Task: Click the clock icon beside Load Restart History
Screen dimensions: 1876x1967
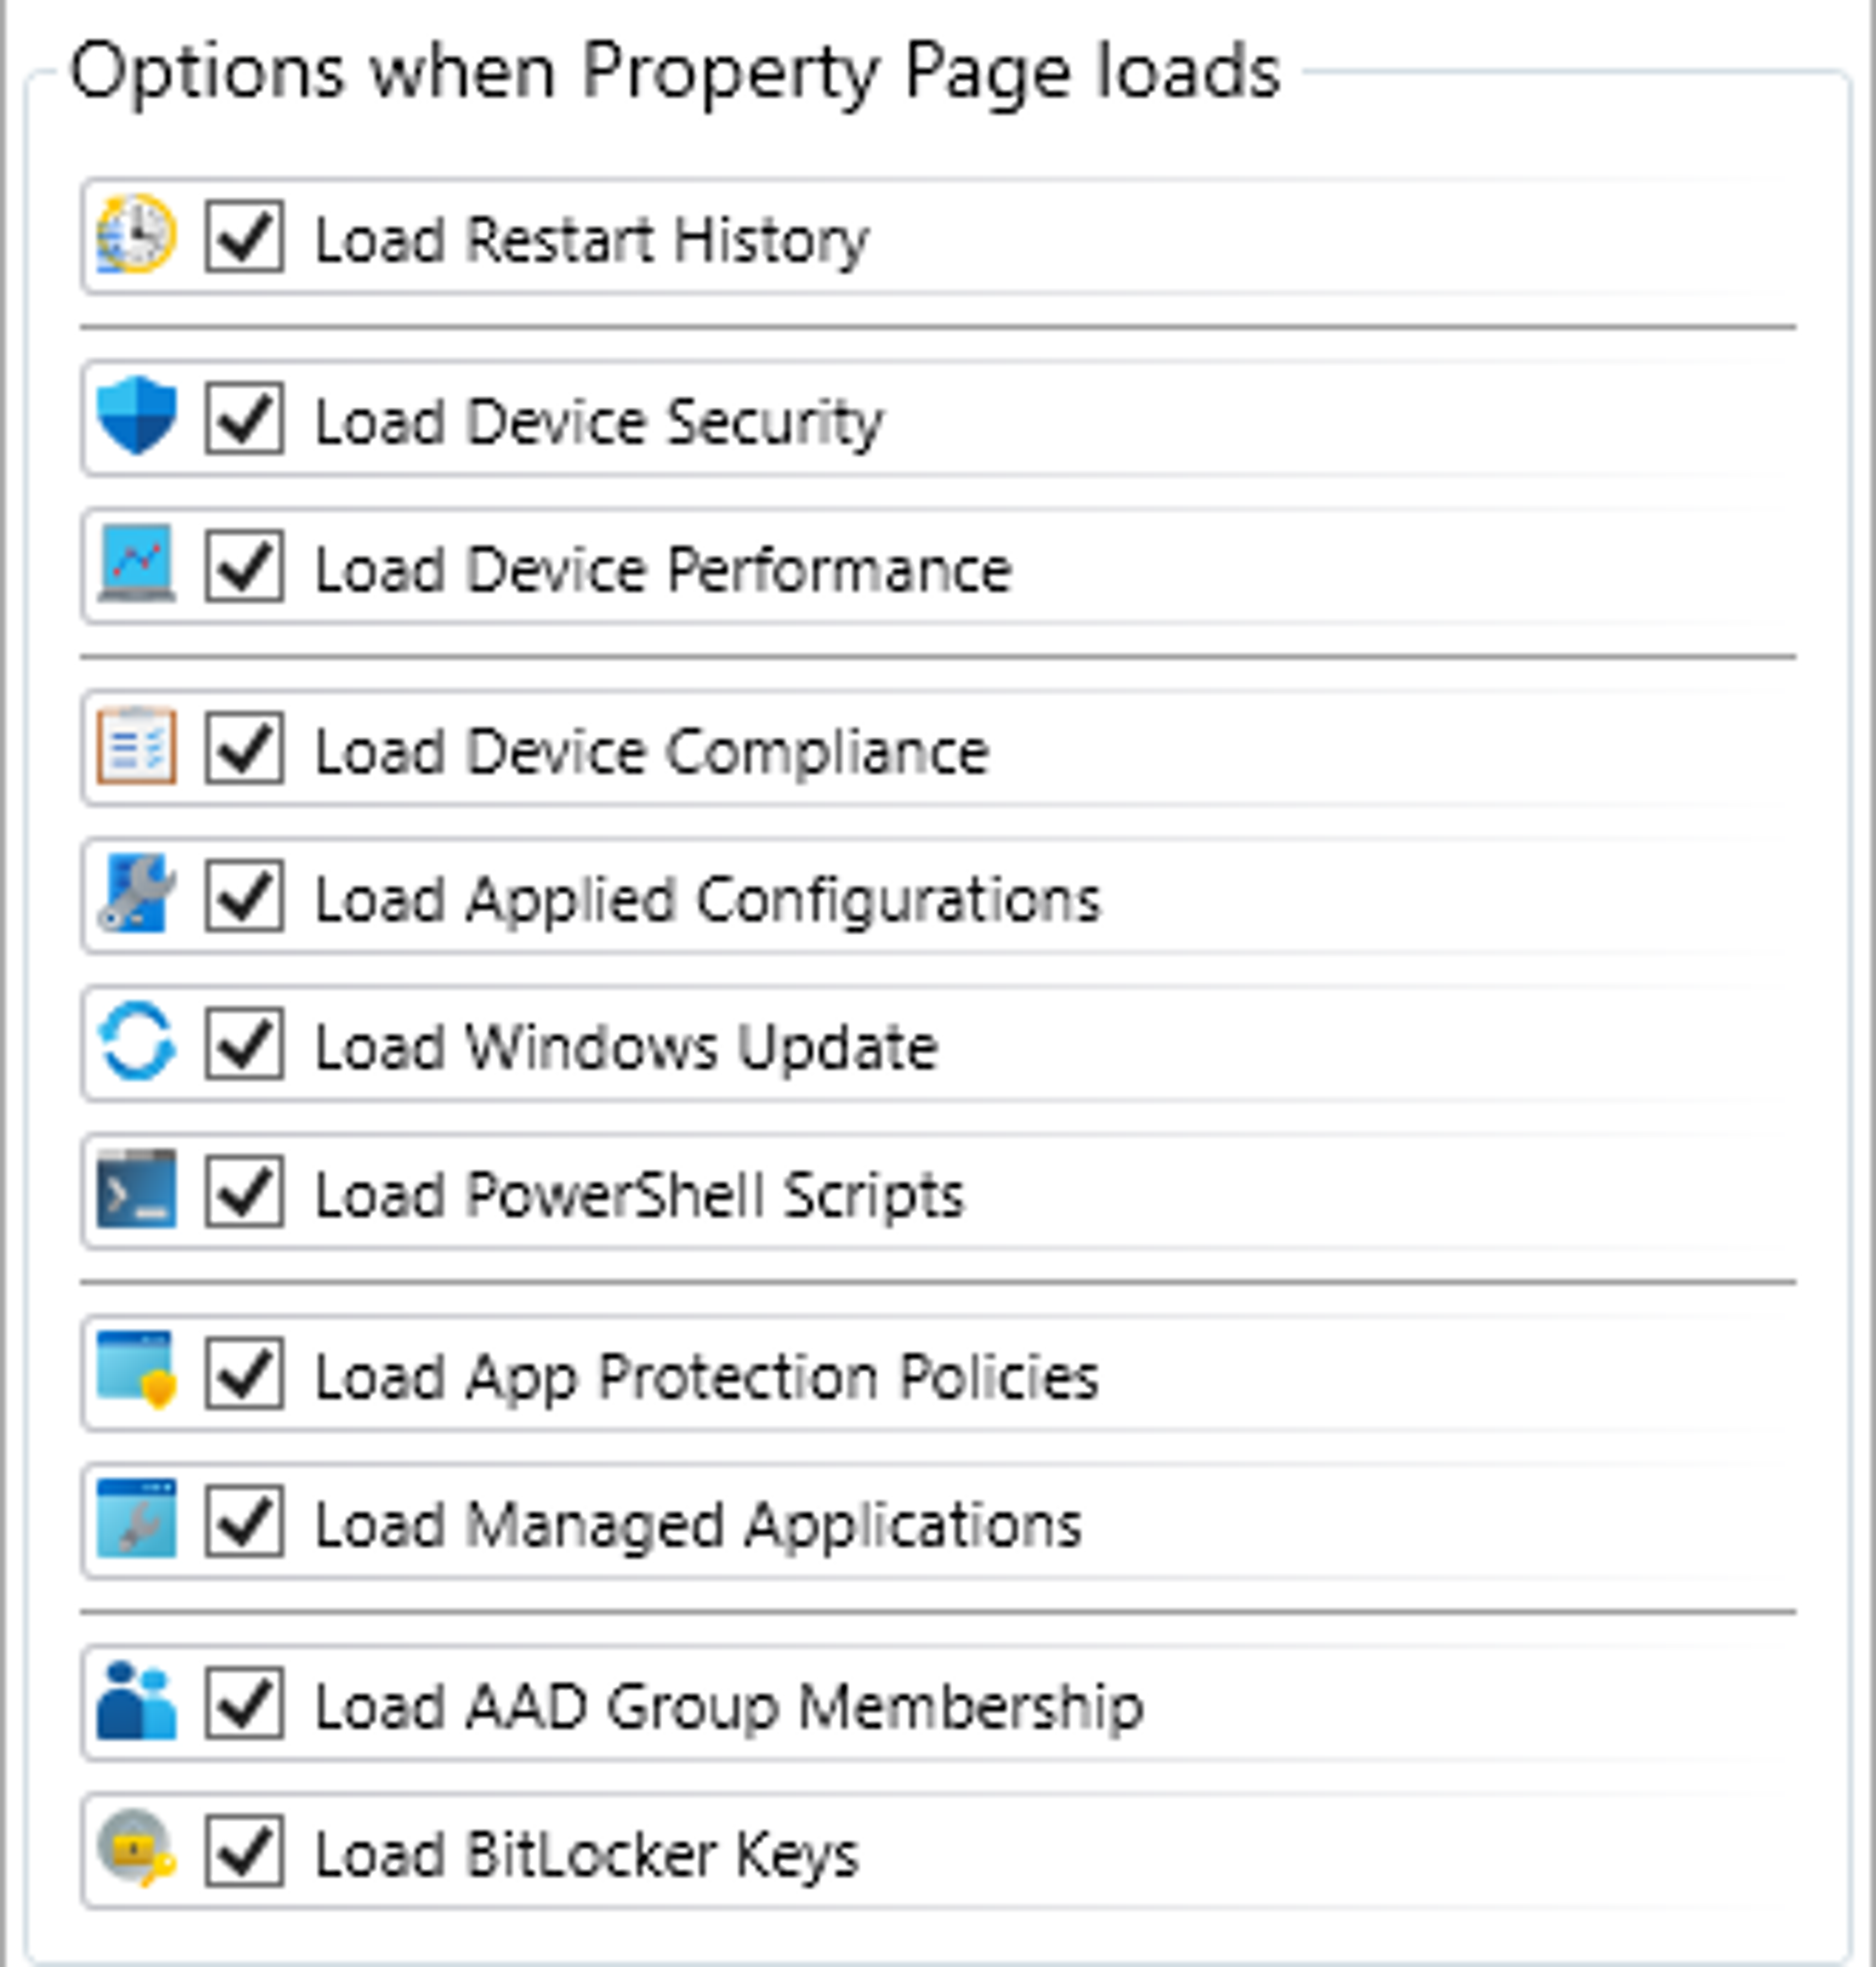Action: click(x=136, y=235)
